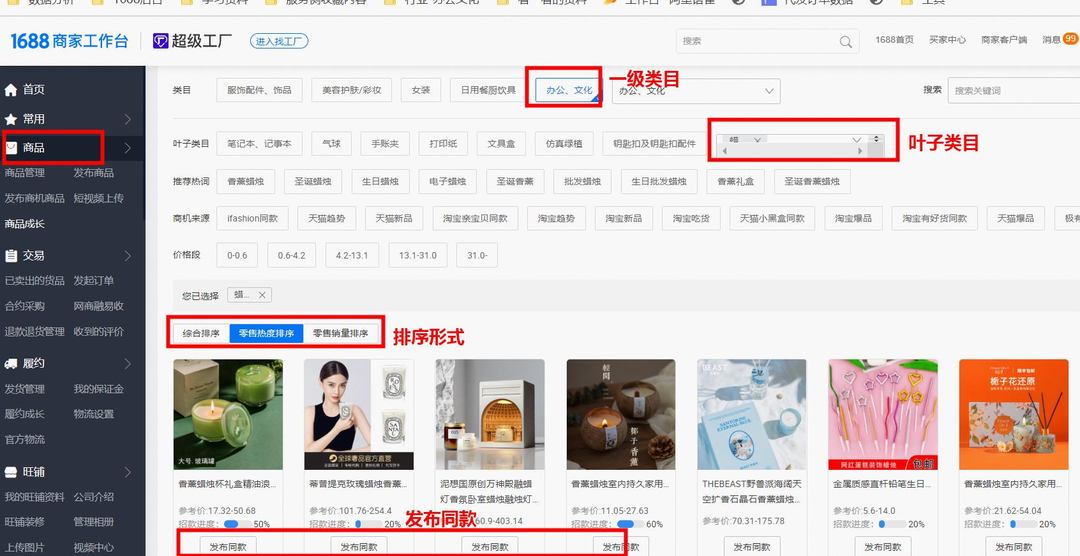1080x556 pixels.
Task: Select the 香薰蜡烛 recommended keyword filter
Action: pyautogui.click(x=246, y=182)
